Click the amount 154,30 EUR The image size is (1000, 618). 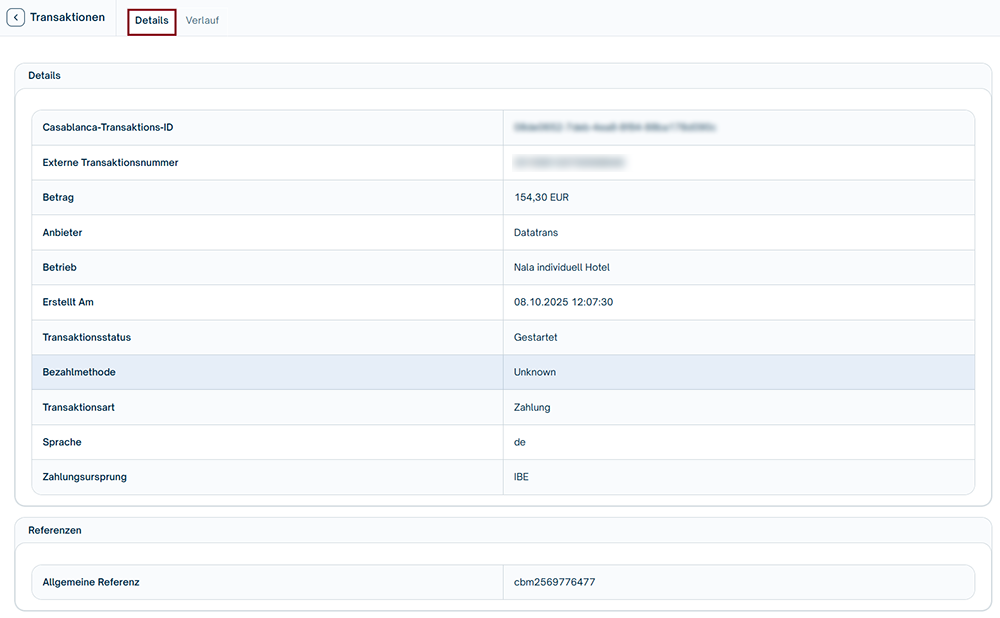point(541,198)
